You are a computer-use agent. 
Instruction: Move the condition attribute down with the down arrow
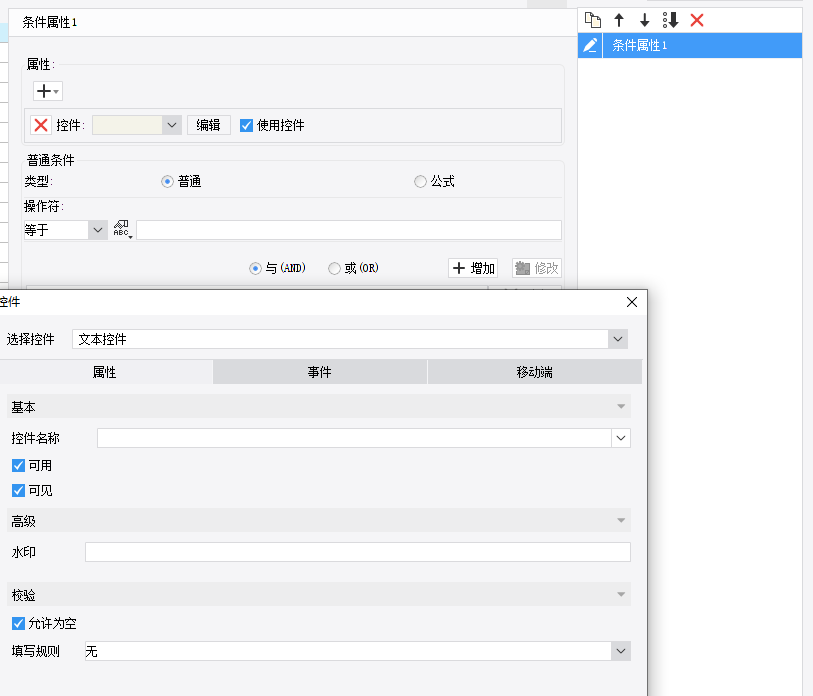[645, 20]
